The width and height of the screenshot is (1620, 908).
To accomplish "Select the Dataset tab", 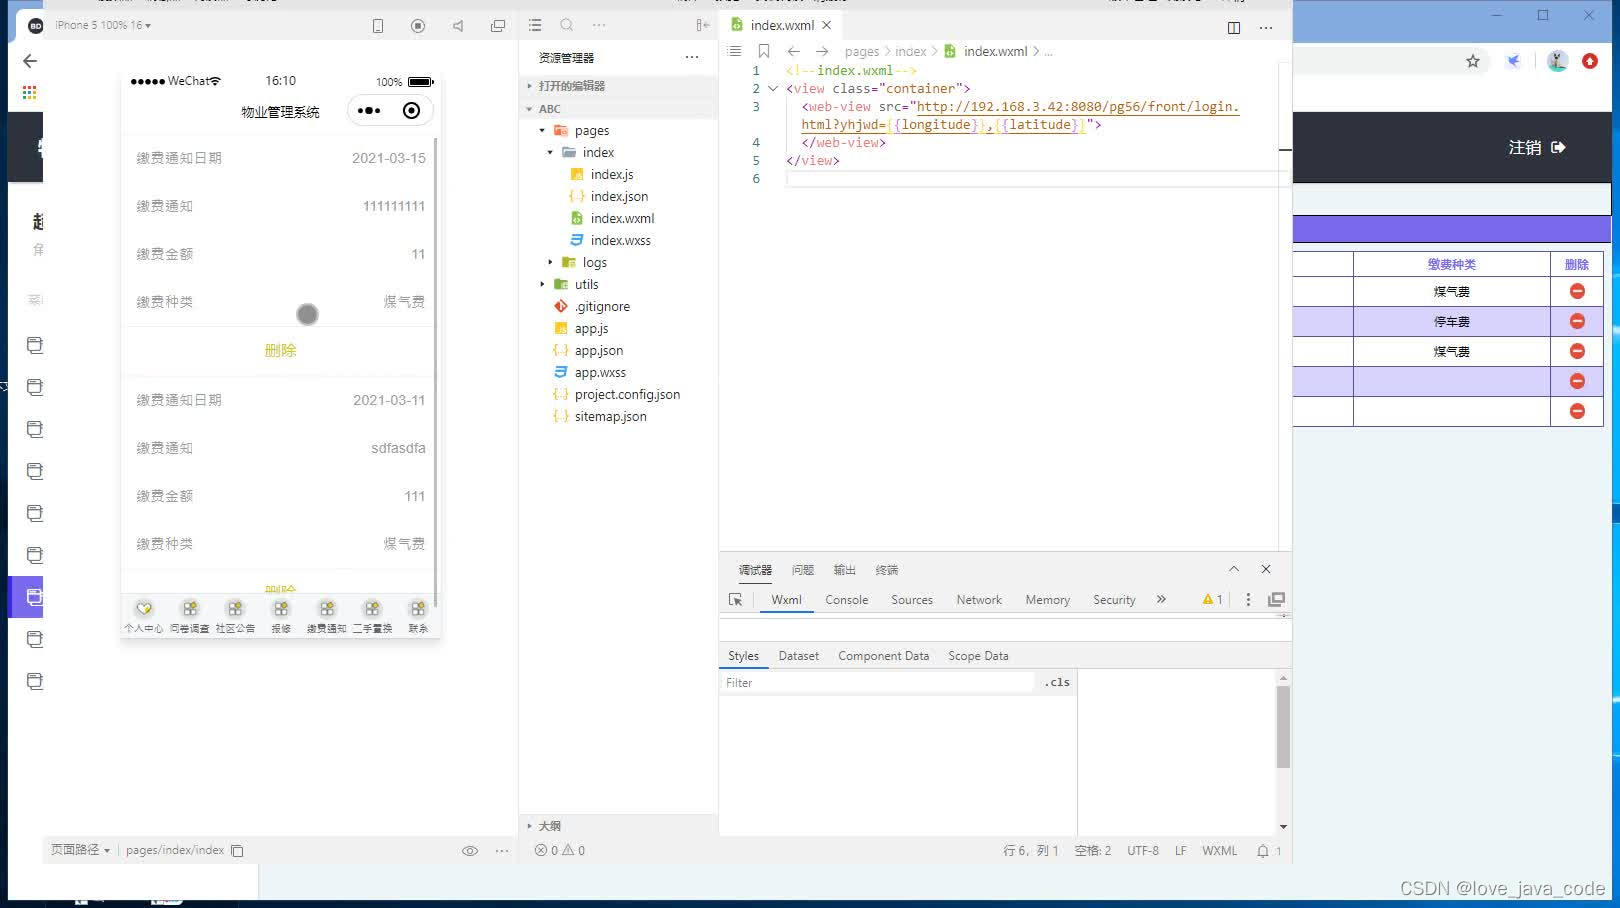I will point(798,656).
